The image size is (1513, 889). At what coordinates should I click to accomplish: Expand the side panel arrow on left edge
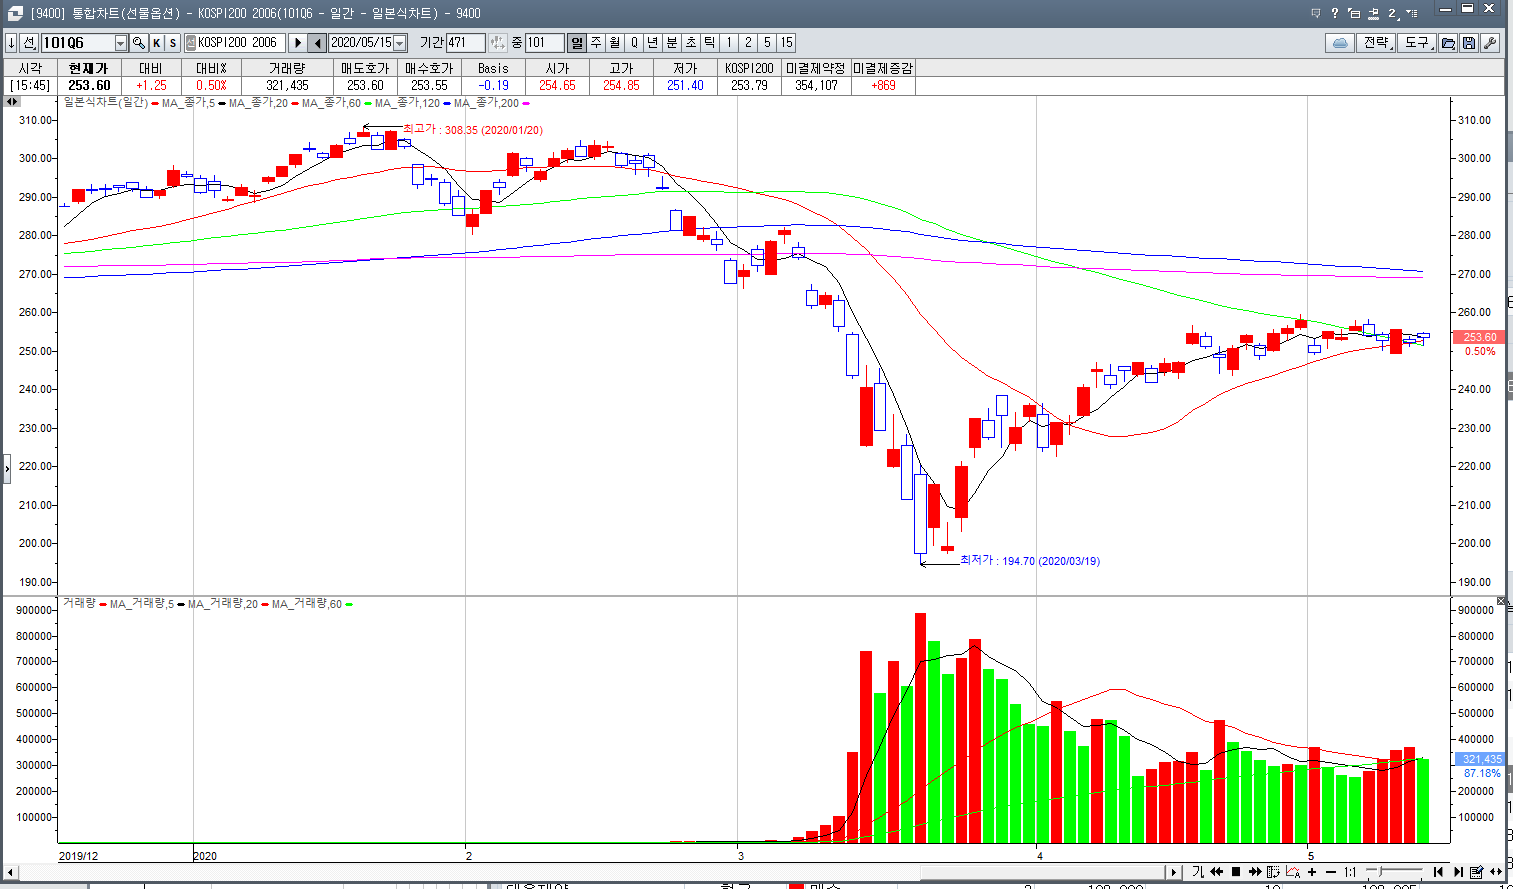point(6,467)
